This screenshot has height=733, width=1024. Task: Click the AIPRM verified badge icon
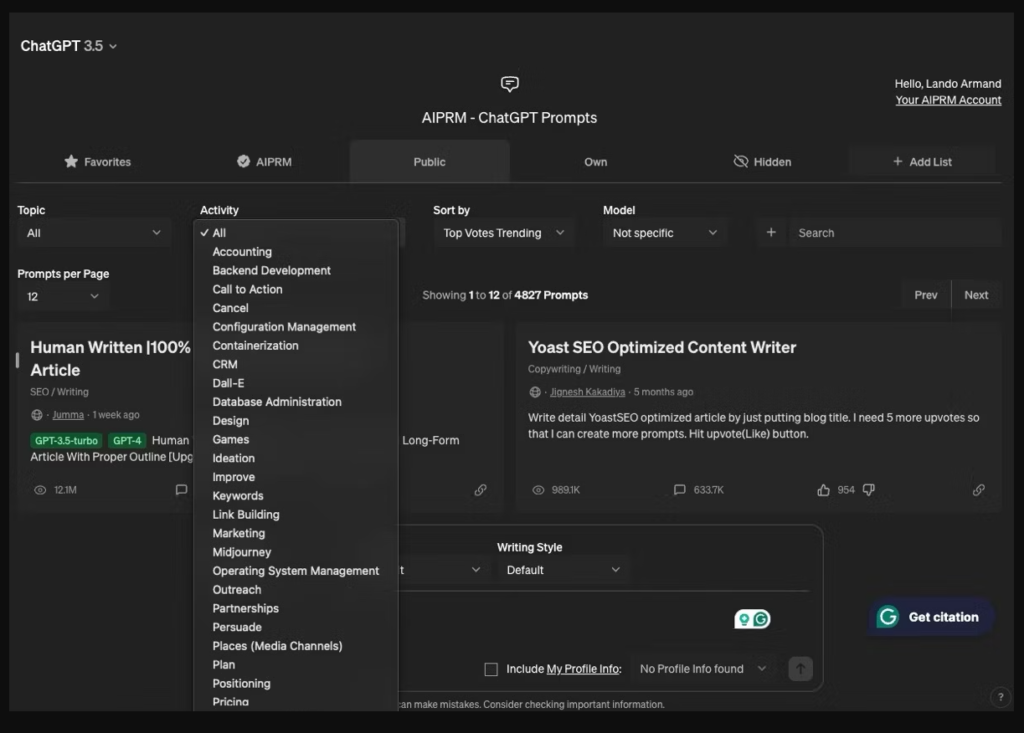[243, 161]
